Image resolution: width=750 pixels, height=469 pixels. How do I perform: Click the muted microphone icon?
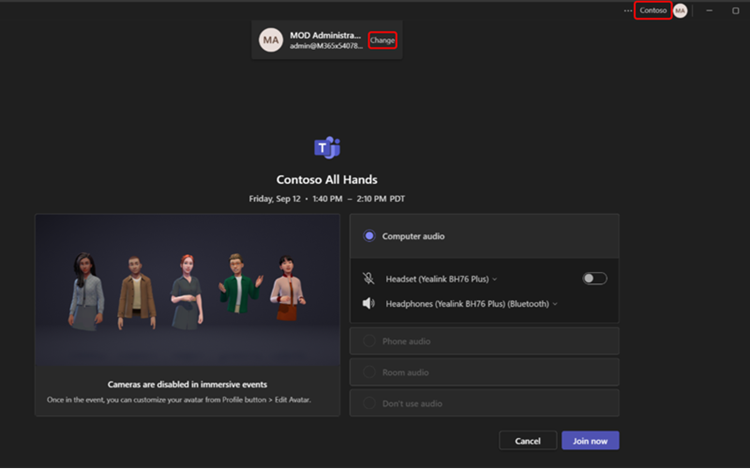pos(369,279)
